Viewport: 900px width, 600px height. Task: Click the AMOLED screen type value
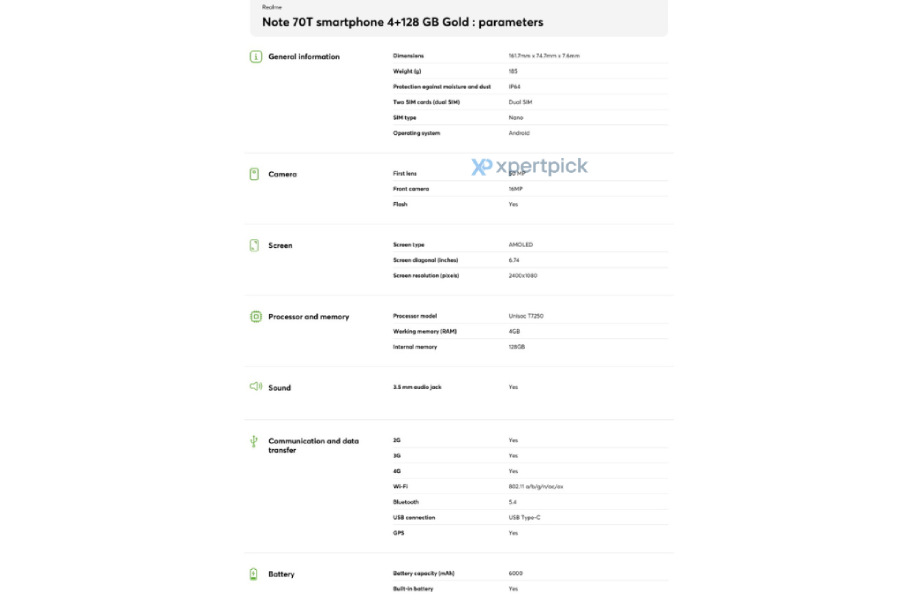click(521, 245)
